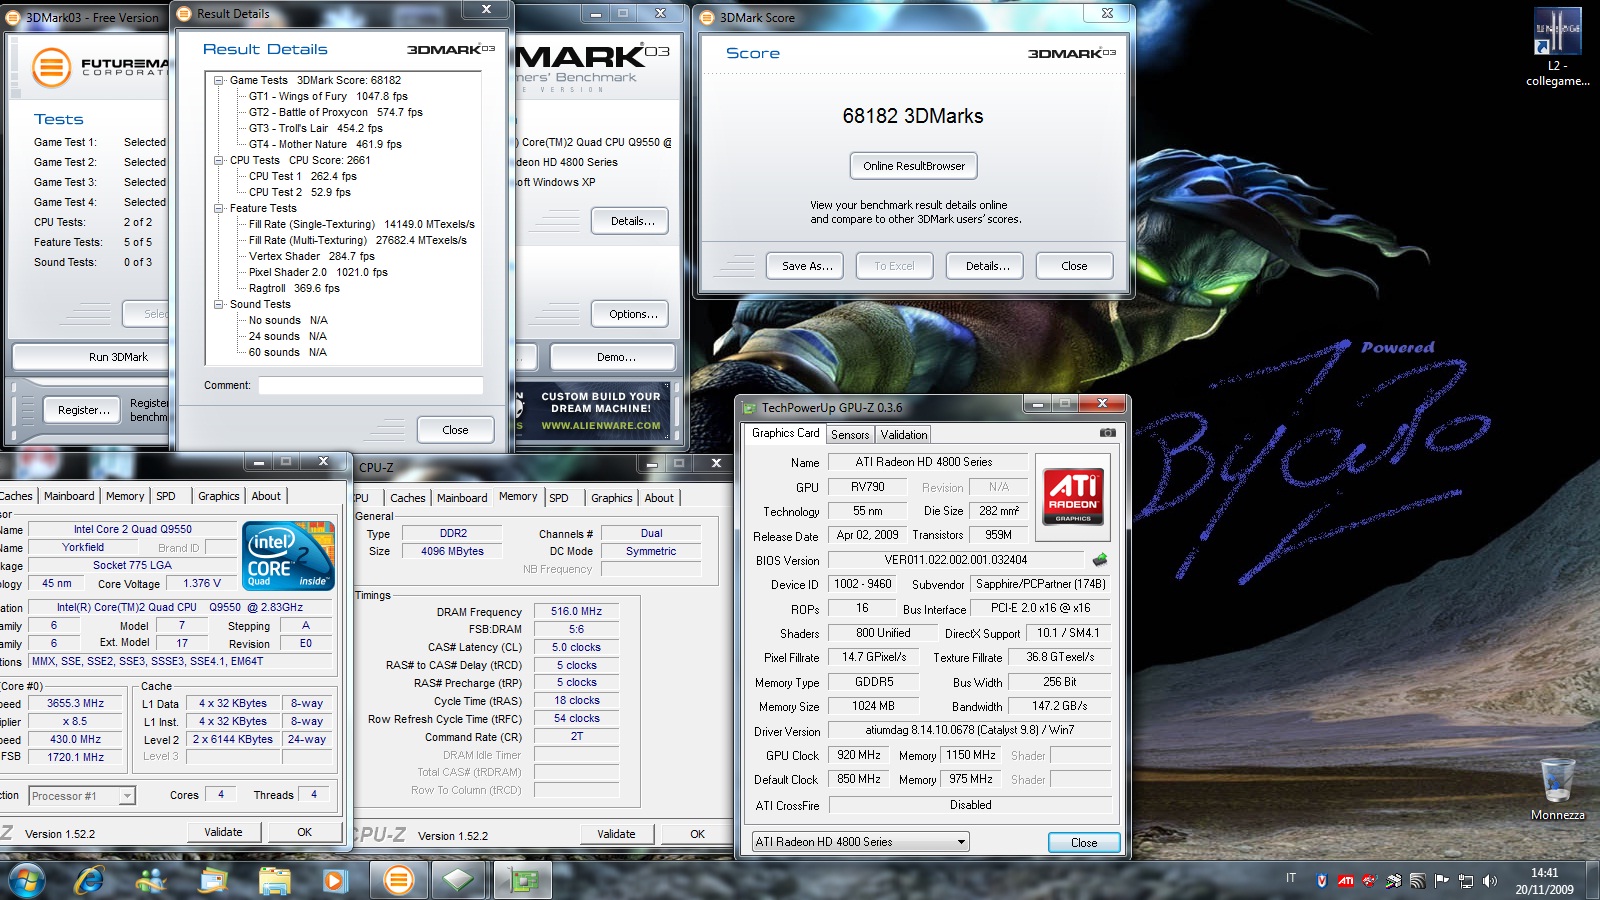Collapse CPU Tests tree node
This screenshot has height=900, width=1600.
point(218,160)
